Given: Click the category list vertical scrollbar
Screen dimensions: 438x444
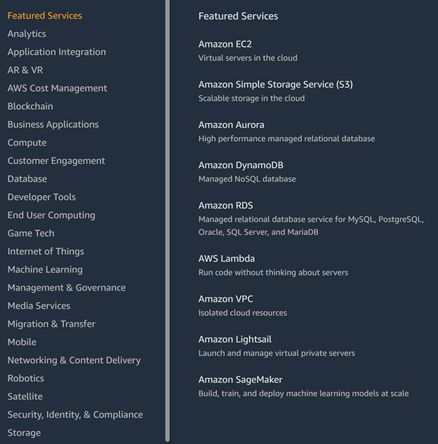Looking at the screenshot, I should tap(168, 220).
